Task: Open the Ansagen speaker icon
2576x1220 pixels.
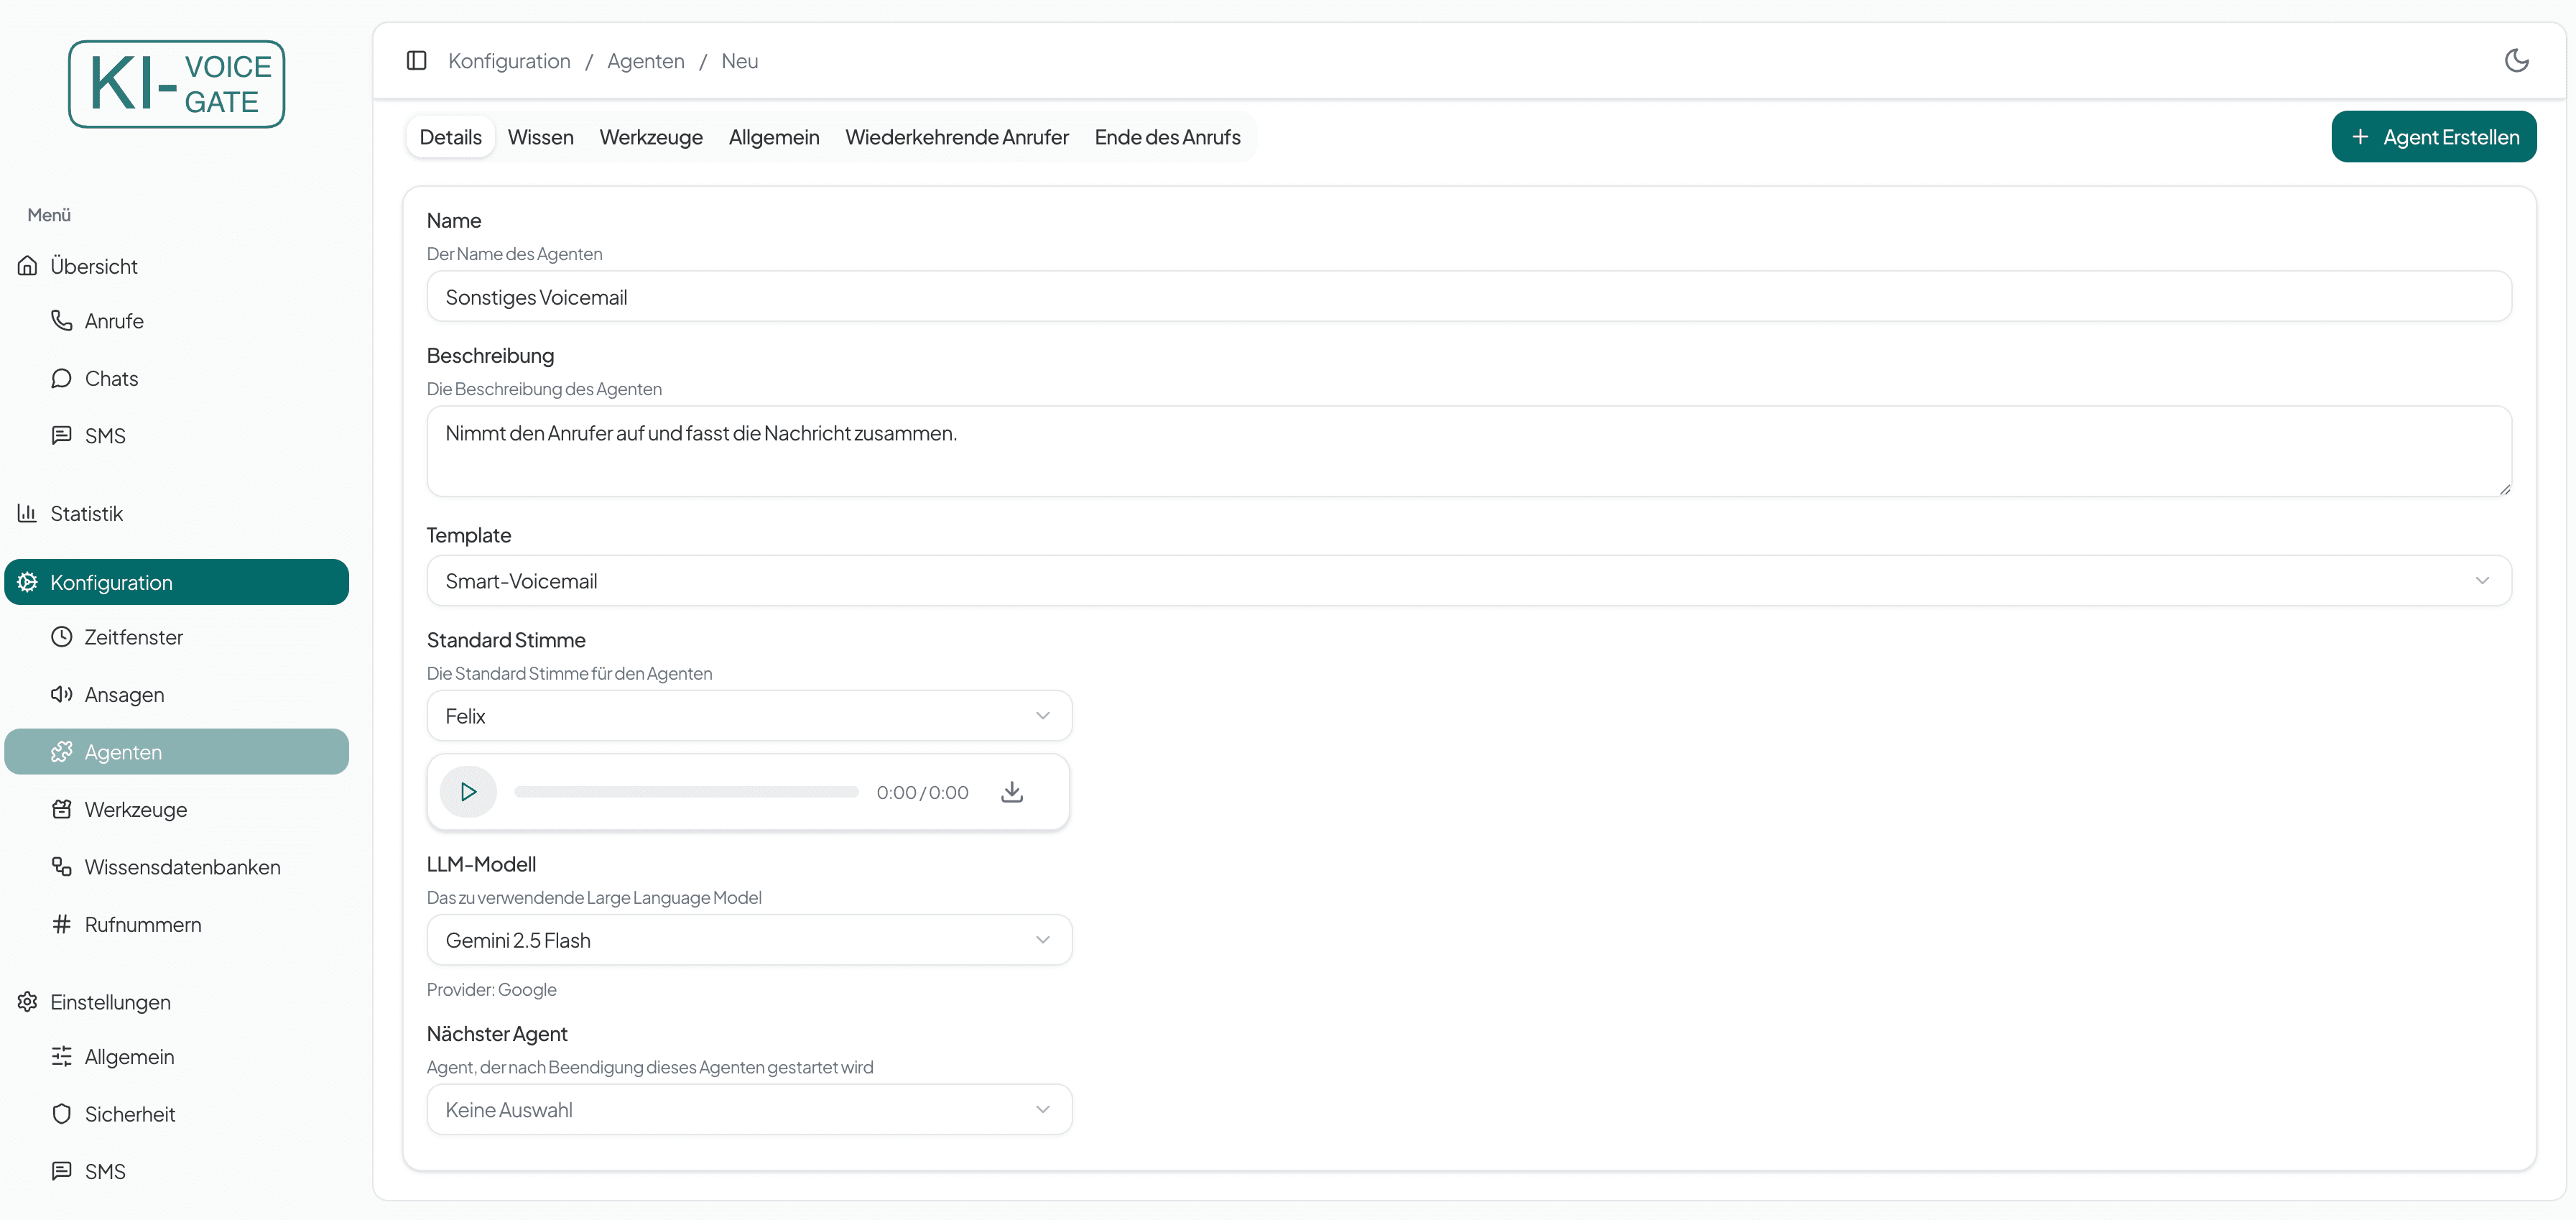Action: tap(61, 694)
